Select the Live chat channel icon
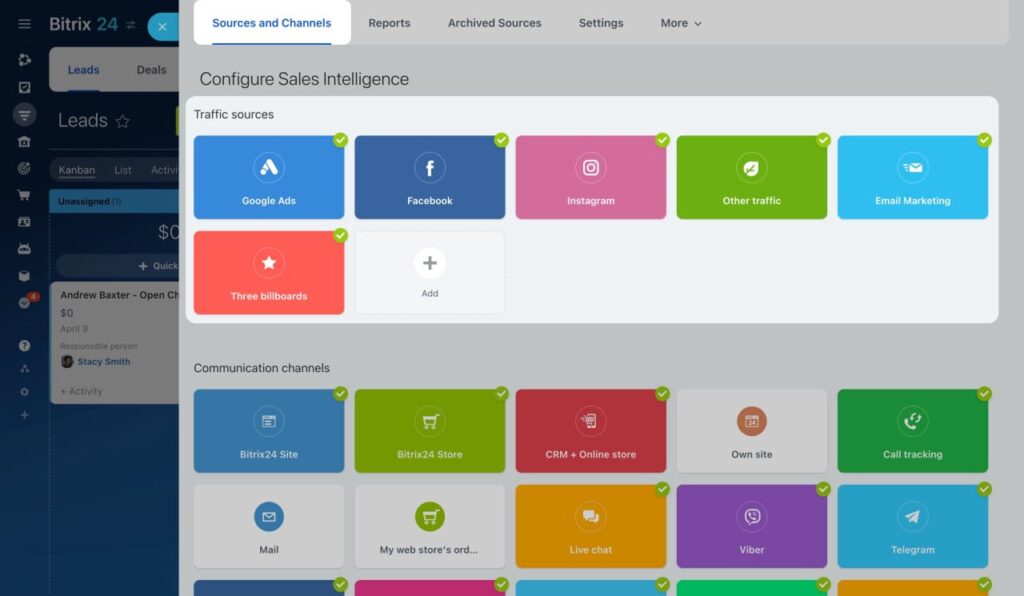This screenshot has width=1024, height=596. [590, 518]
